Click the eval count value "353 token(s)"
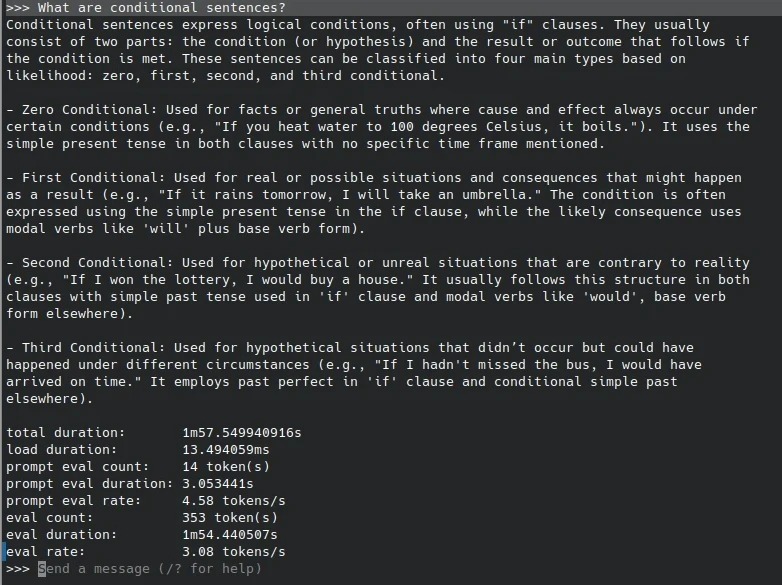This screenshot has height=585, width=782. click(229, 518)
